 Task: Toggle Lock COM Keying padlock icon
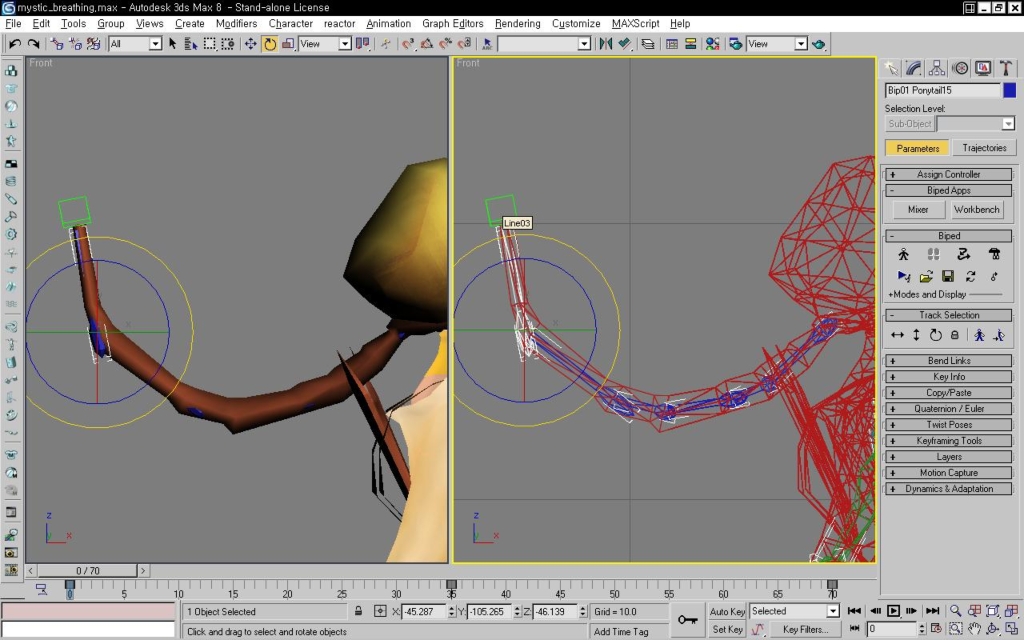coord(954,335)
